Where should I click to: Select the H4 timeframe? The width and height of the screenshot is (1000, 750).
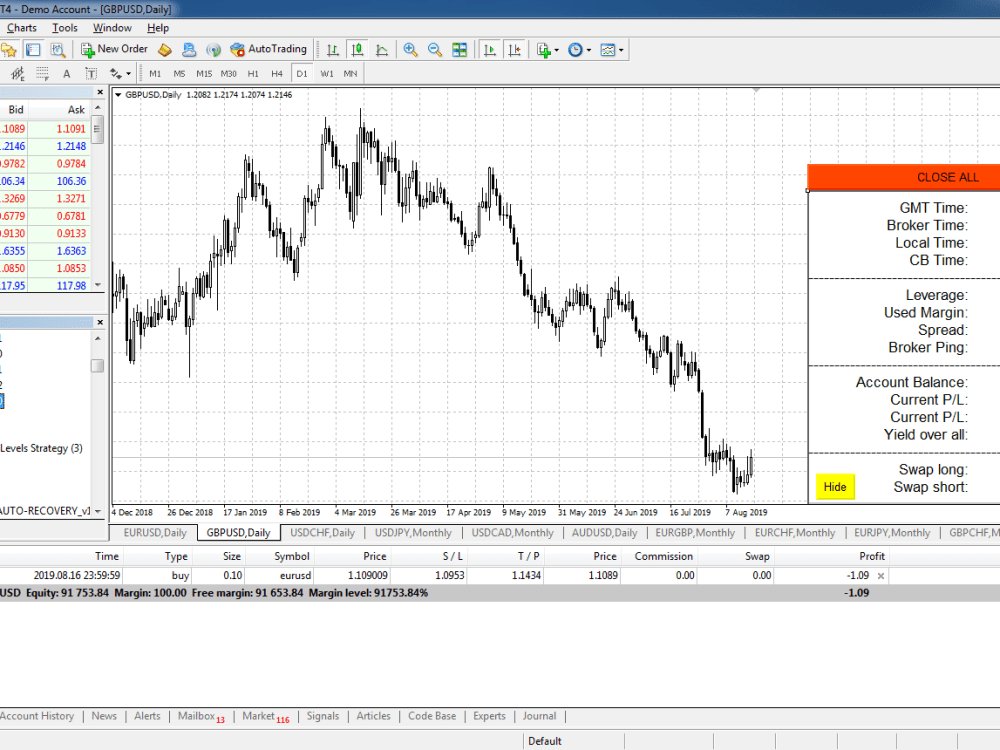click(x=277, y=74)
